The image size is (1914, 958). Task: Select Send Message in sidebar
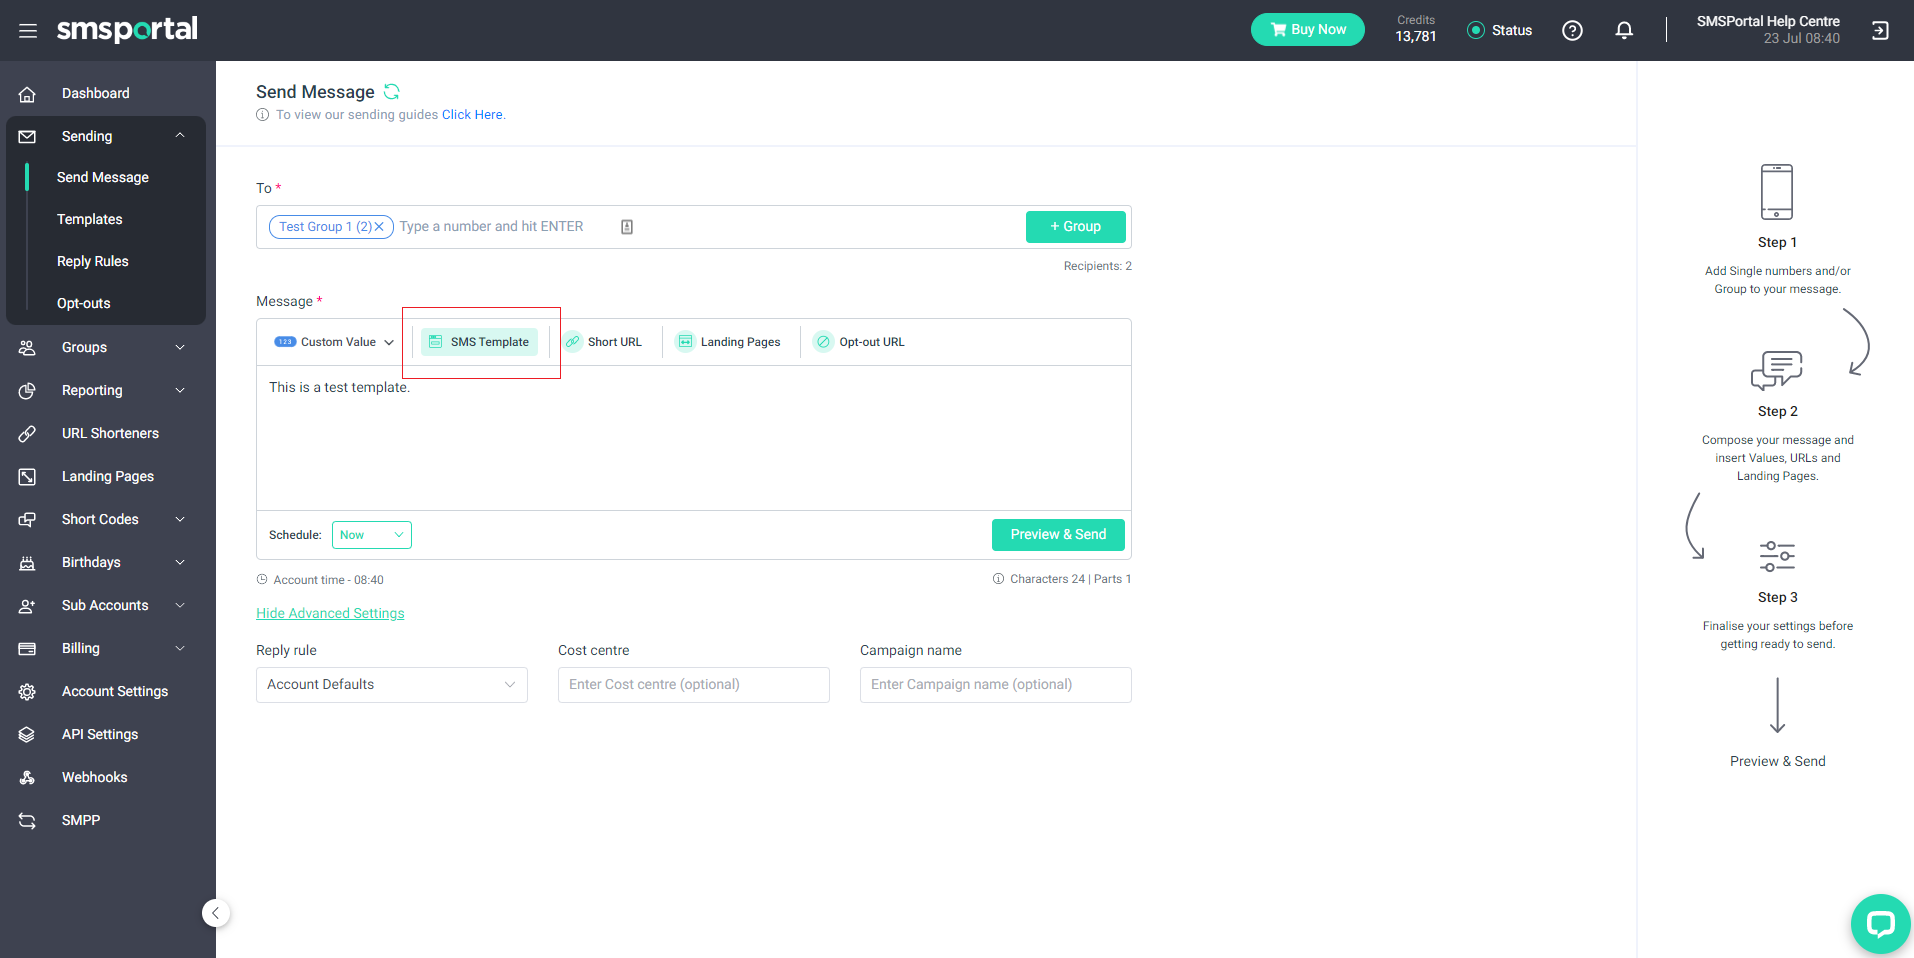103,177
